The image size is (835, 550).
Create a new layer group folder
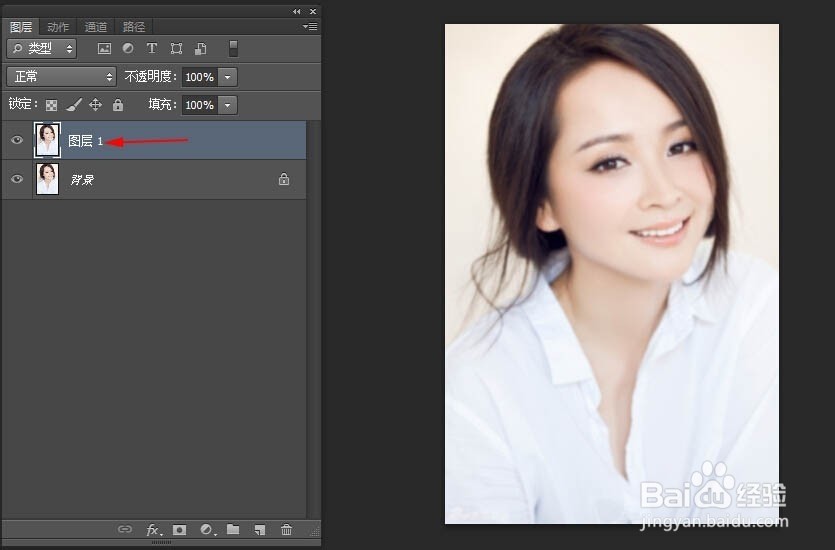point(233,529)
